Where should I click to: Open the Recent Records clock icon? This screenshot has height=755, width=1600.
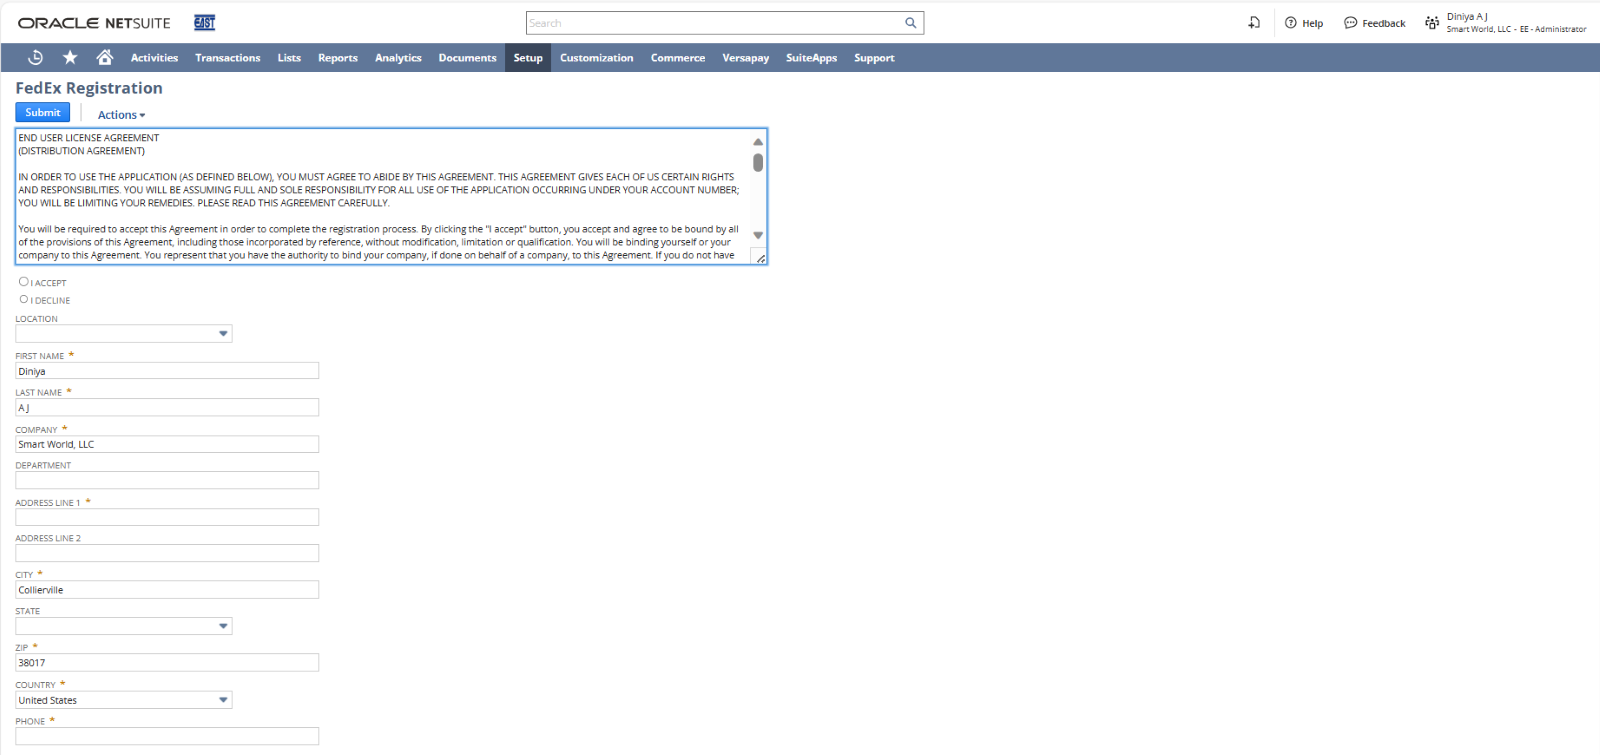pyautogui.click(x=35, y=58)
